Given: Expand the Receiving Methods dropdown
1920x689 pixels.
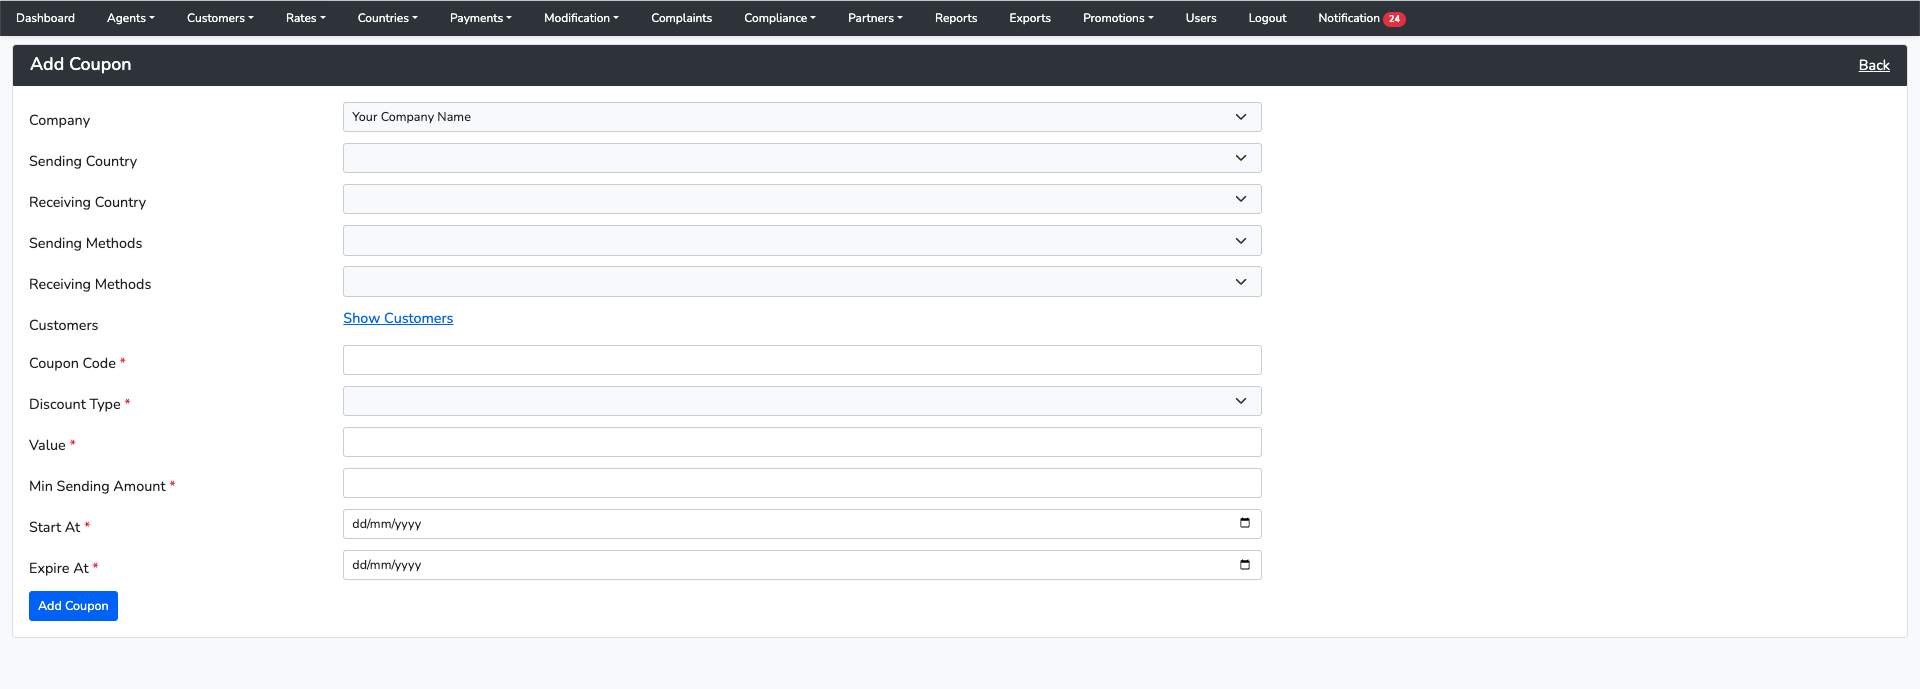Looking at the screenshot, I should [x=801, y=282].
